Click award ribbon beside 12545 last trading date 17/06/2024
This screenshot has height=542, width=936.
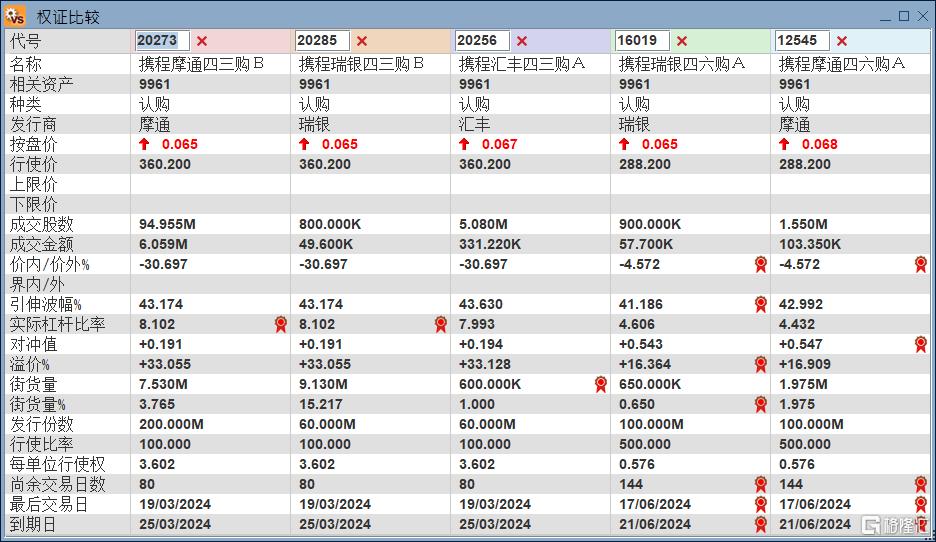[920, 504]
